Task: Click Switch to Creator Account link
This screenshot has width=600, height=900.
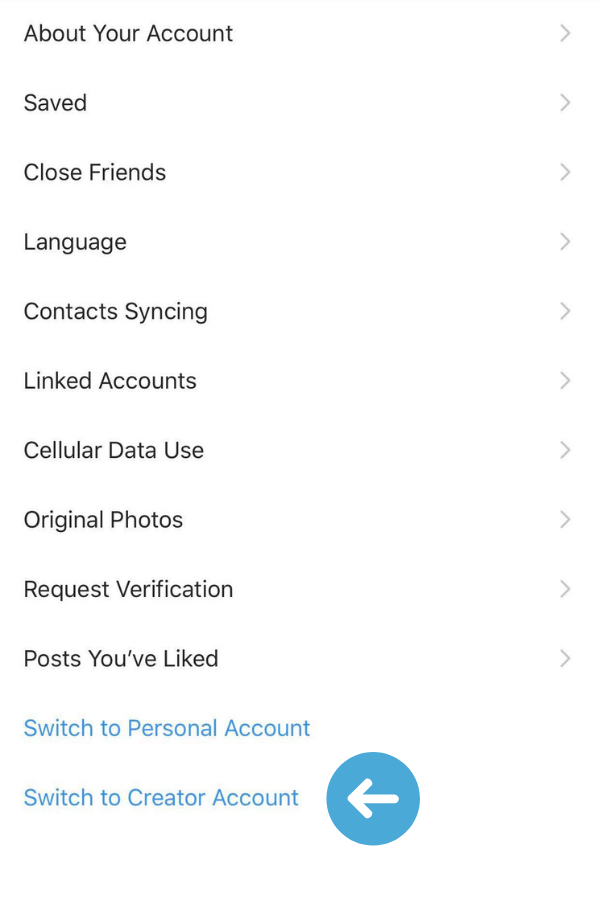Action: [161, 797]
